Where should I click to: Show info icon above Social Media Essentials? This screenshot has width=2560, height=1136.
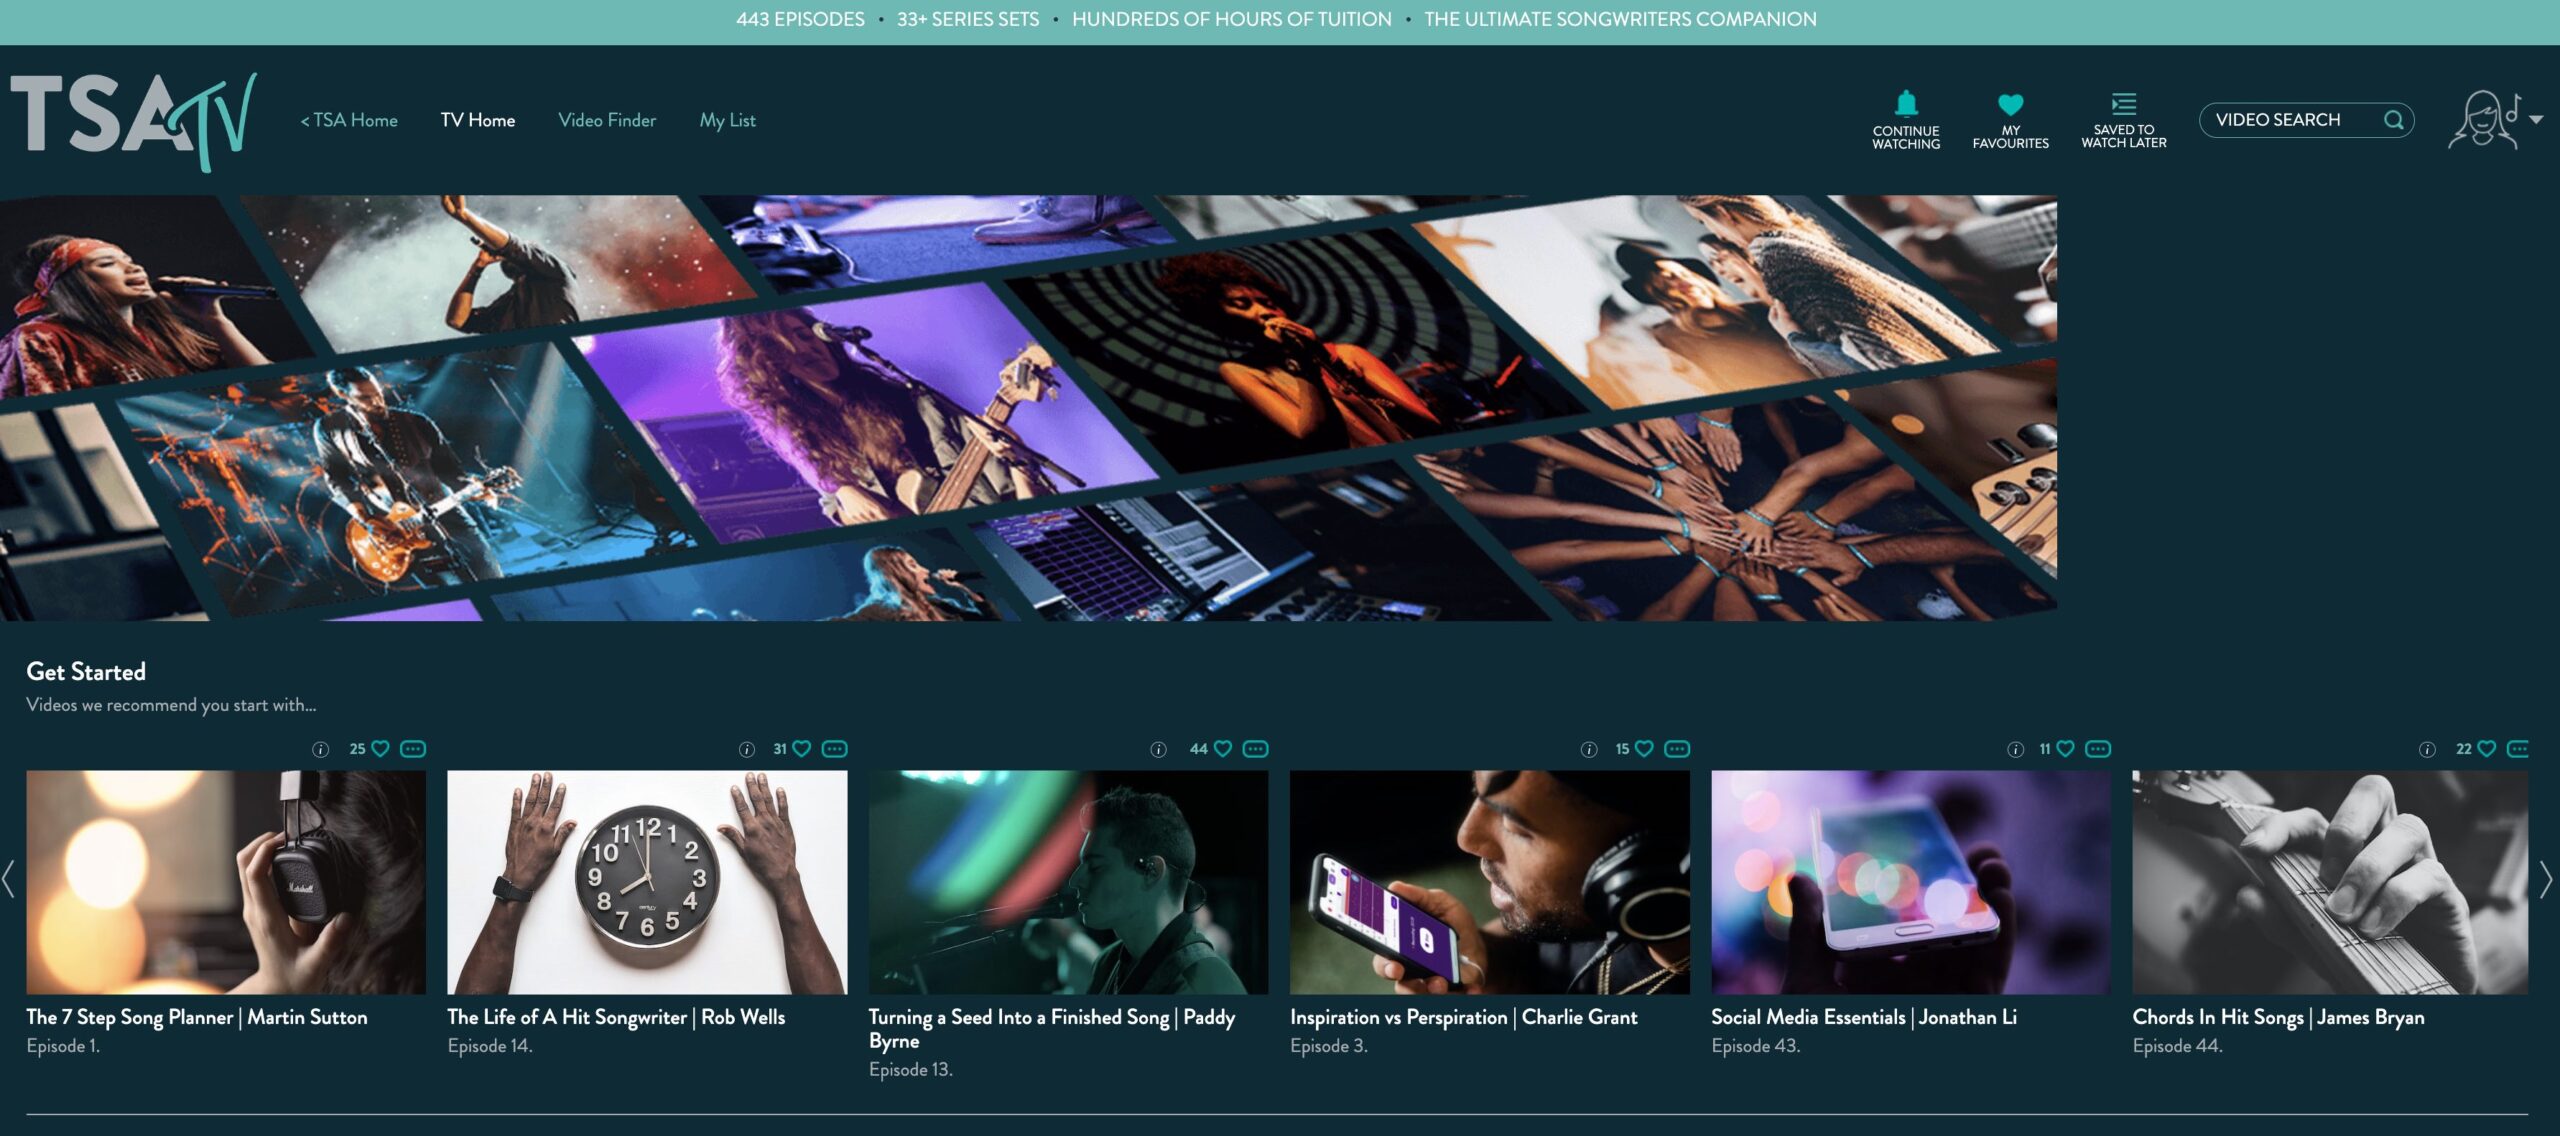coord(2015,749)
